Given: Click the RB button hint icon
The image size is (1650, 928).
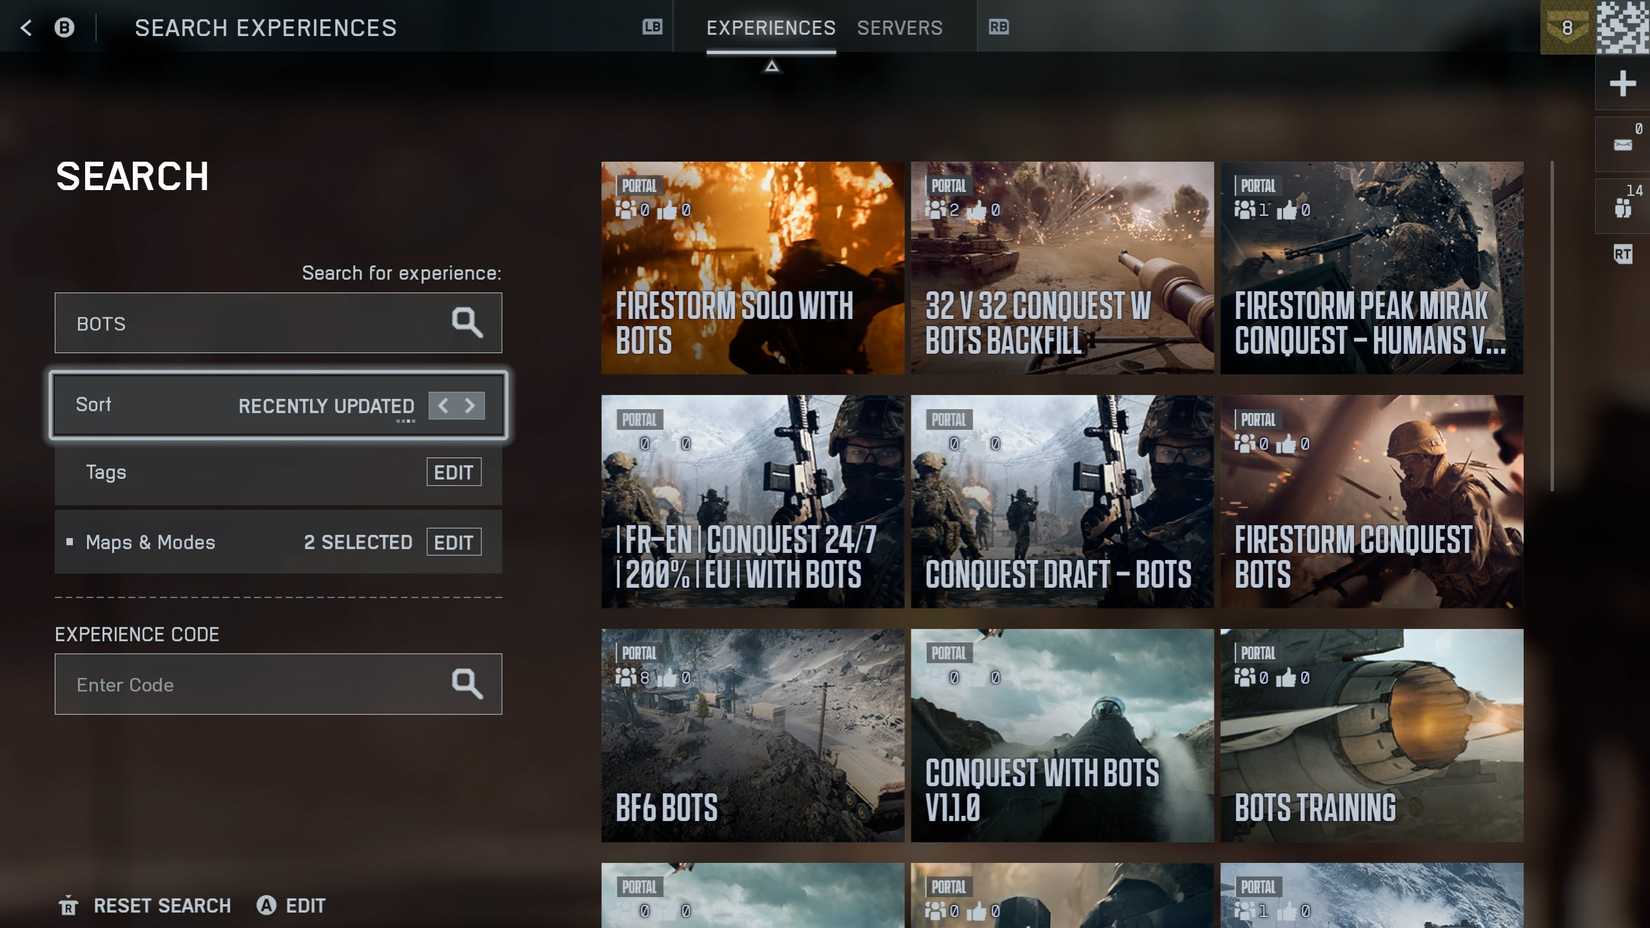Looking at the screenshot, I should click(x=1000, y=27).
